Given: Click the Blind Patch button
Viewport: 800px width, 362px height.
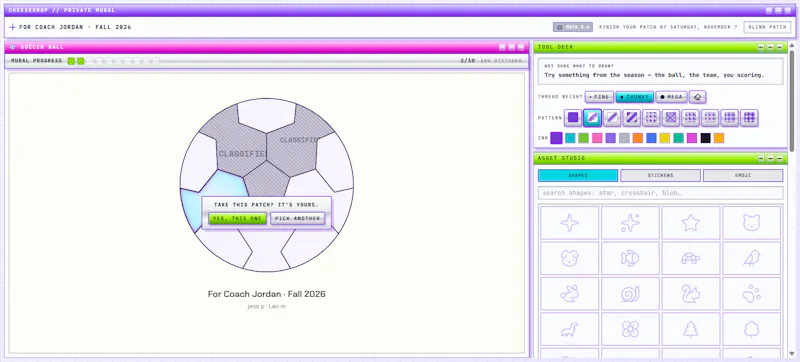Looking at the screenshot, I should point(767,27).
